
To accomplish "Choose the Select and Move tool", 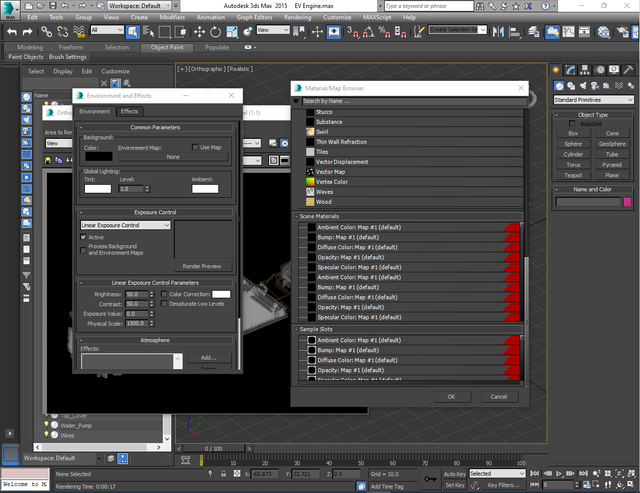I will (x=199, y=32).
